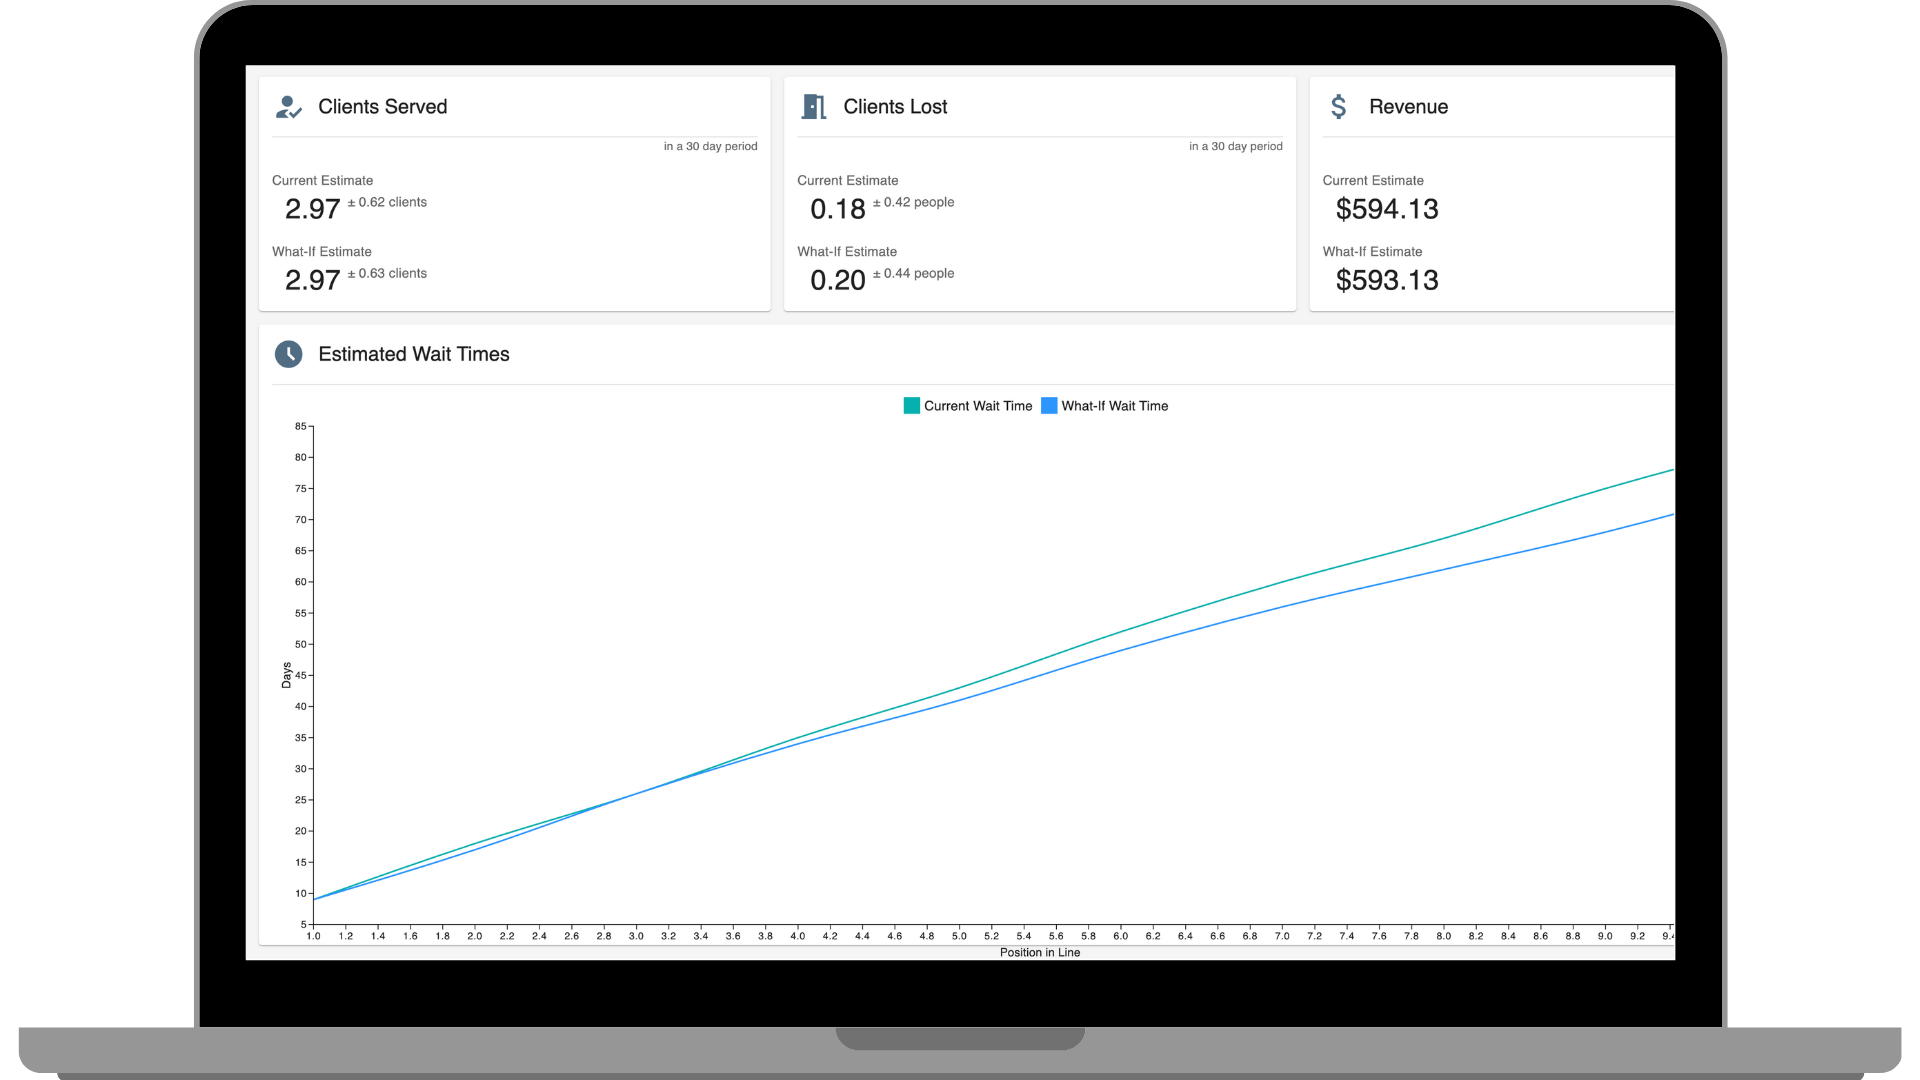
Task: Click the 85 tick on the y-axis
Action: [x=300, y=426]
